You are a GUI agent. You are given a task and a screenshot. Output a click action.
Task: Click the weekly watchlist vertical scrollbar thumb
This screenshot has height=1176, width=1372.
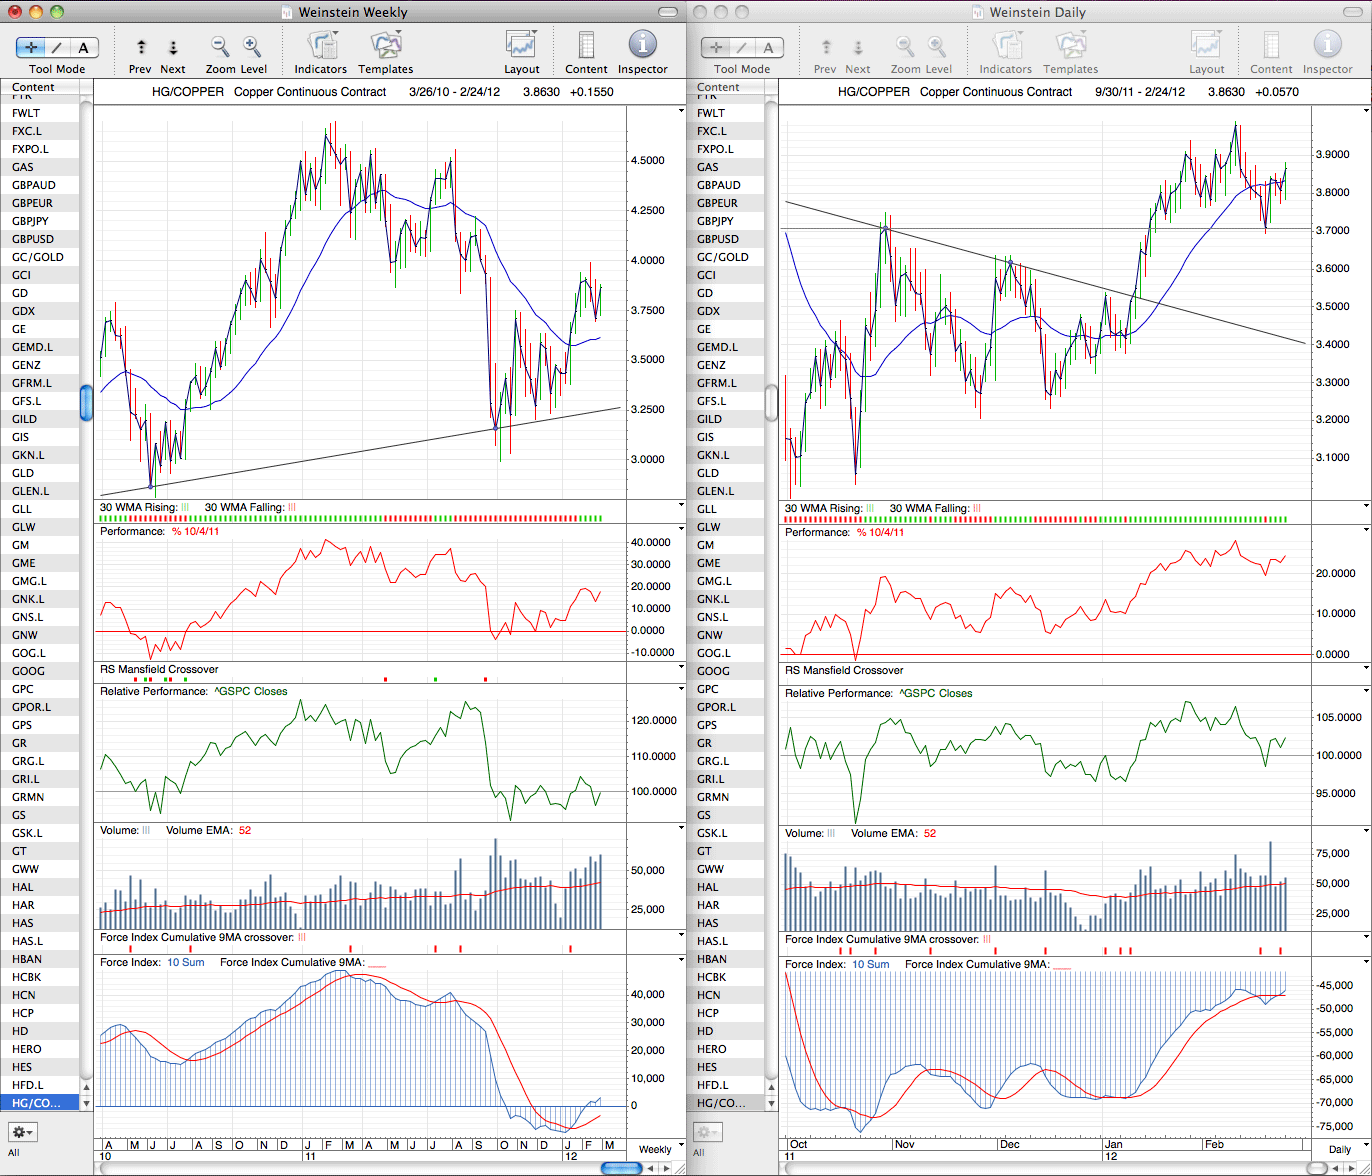tap(86, 402)
